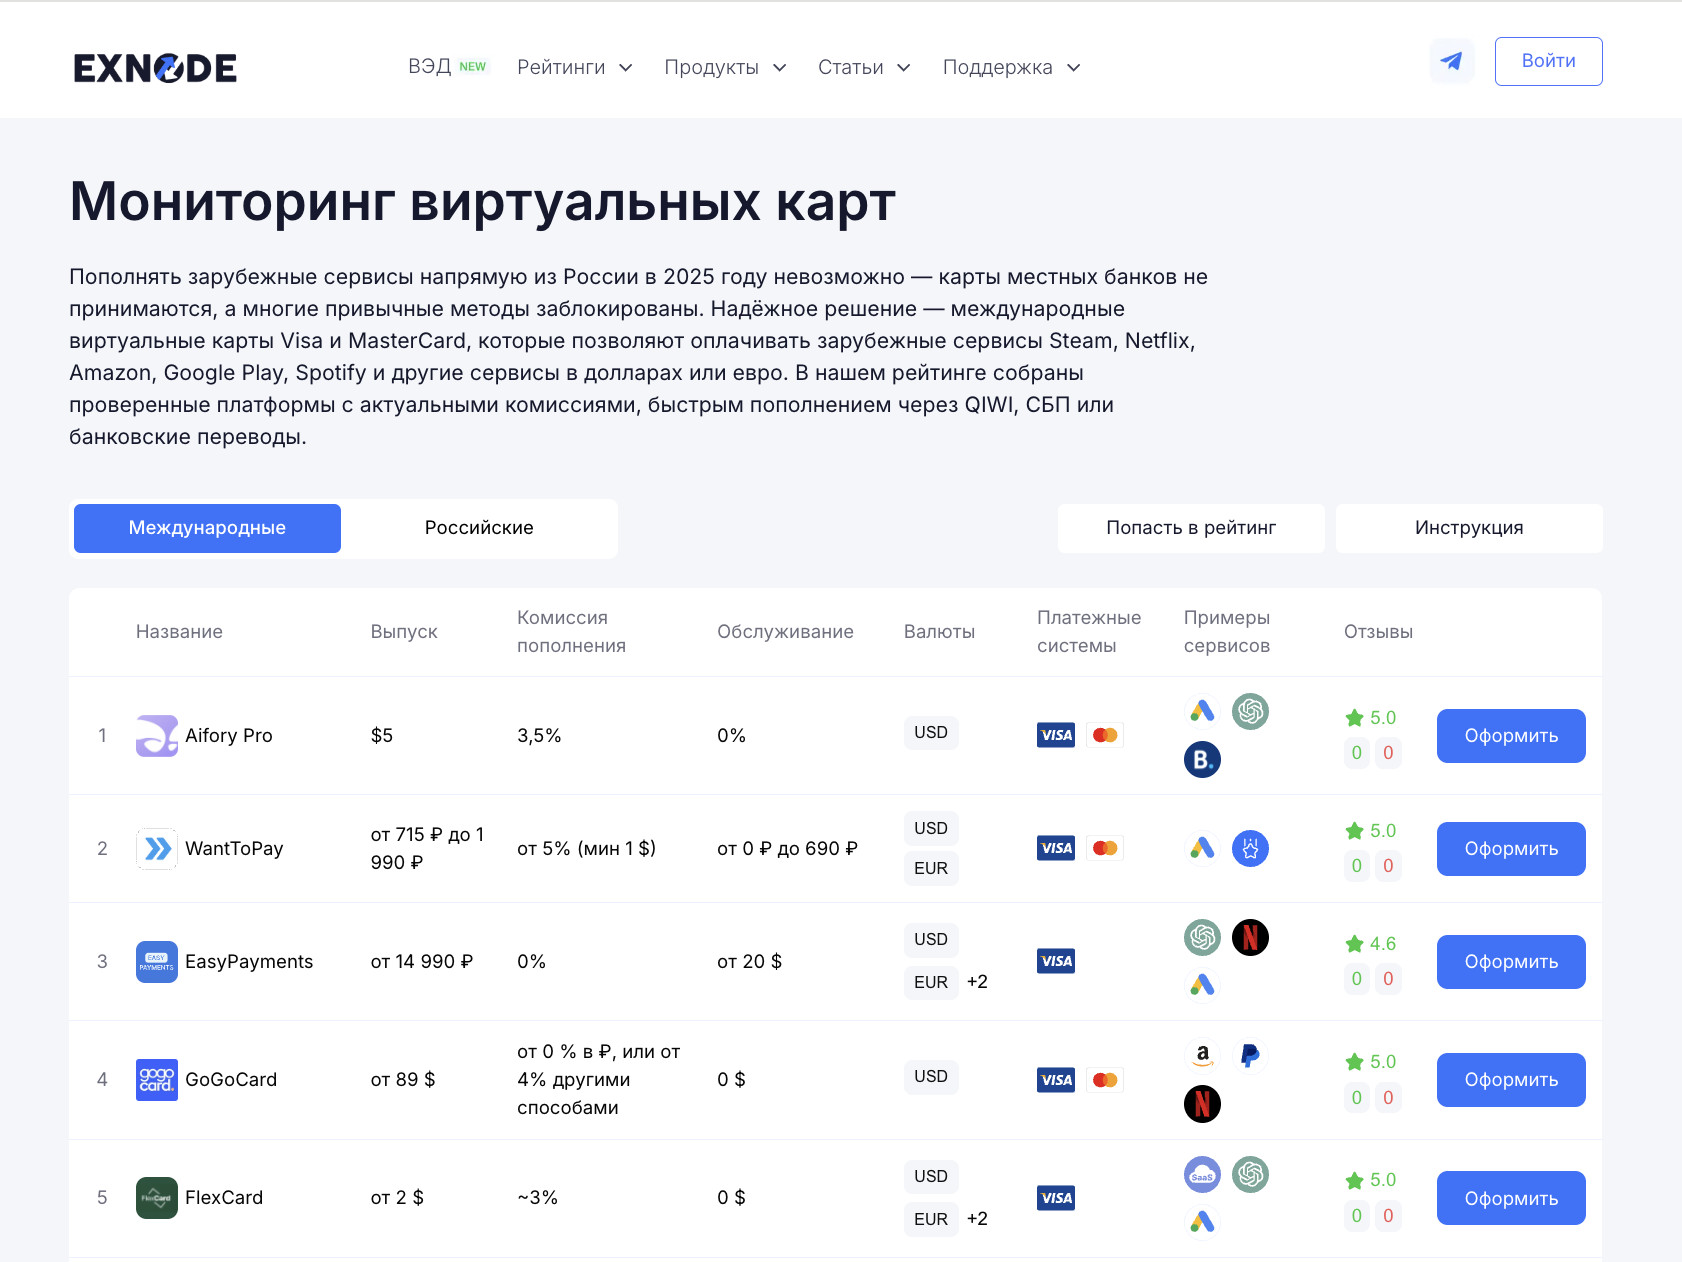Viewport: 1682px width, 1262px height.
Task: Click the ChatGPT icon in Aifory Pro row
Action: [x=1250, y=711]
